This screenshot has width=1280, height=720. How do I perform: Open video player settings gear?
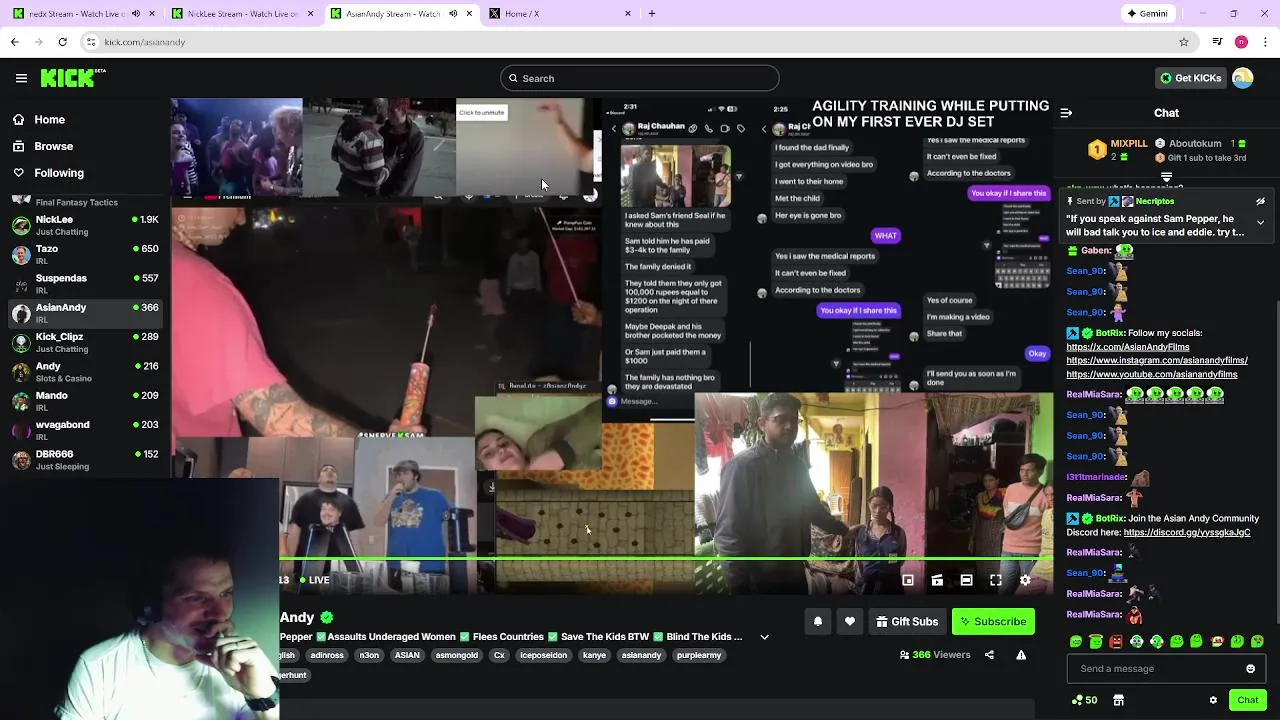click(x=1025, y=580)
